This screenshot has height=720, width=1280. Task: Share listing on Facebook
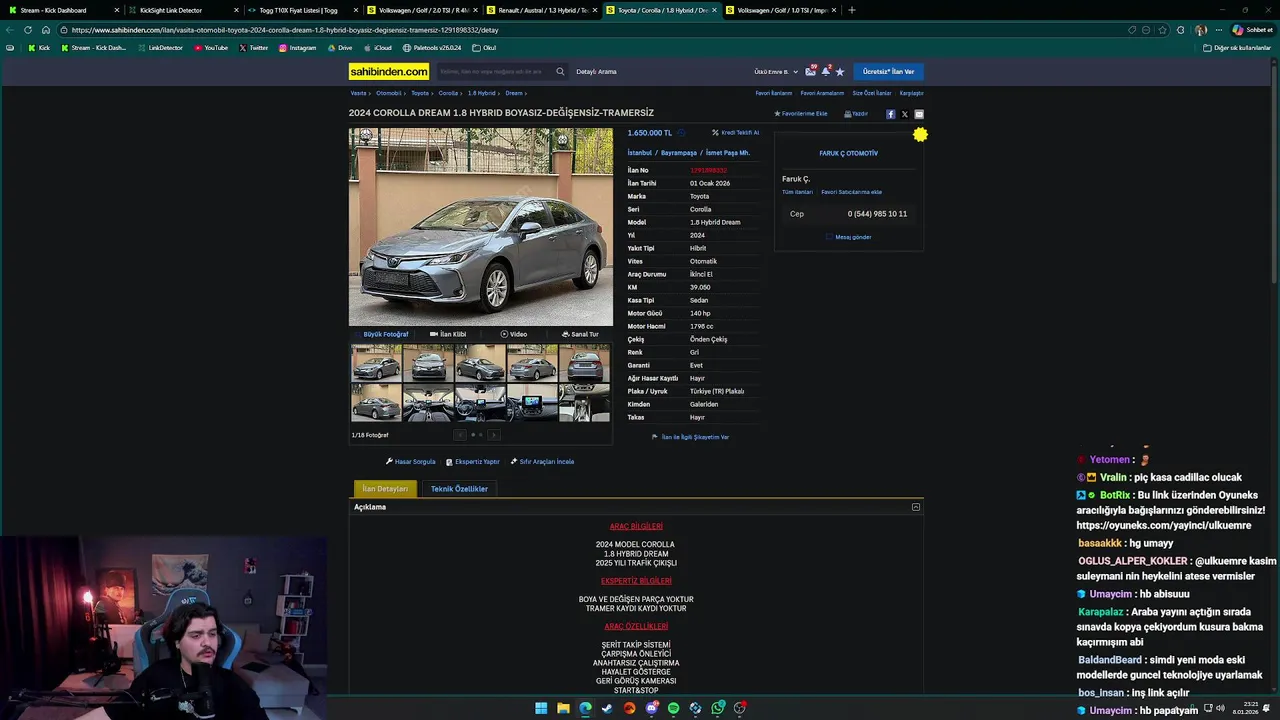pos(890,114)
